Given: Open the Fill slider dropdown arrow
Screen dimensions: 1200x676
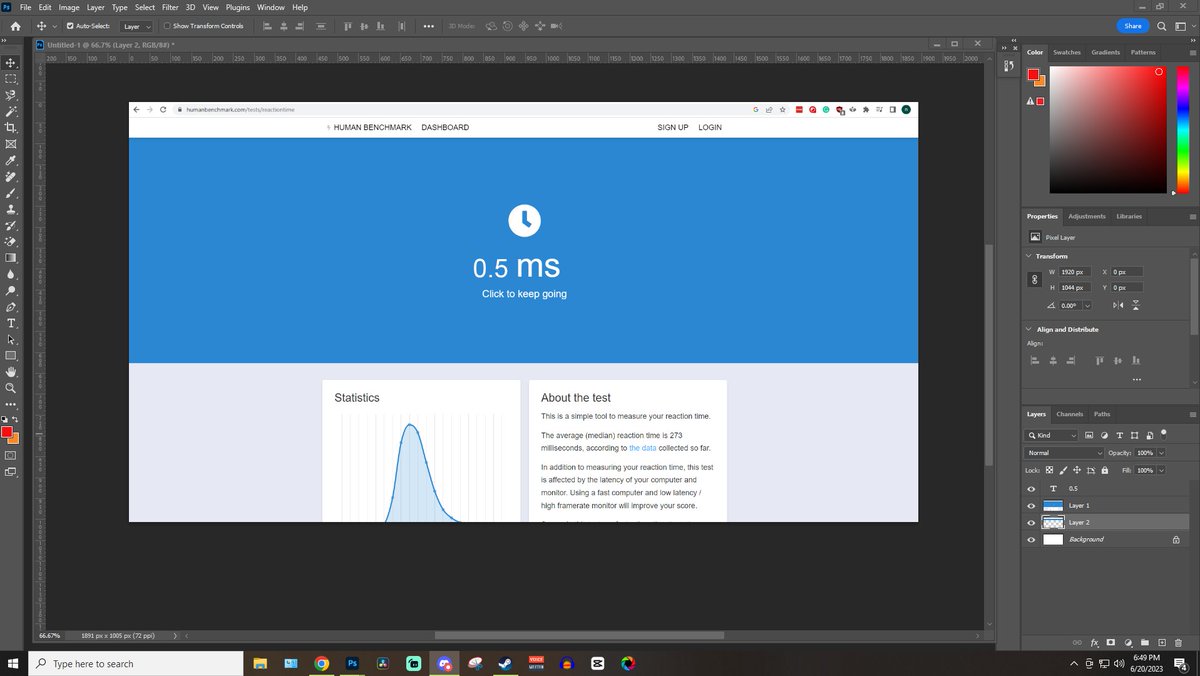Looking at the screenshot, I should (x=1159, y=470).
